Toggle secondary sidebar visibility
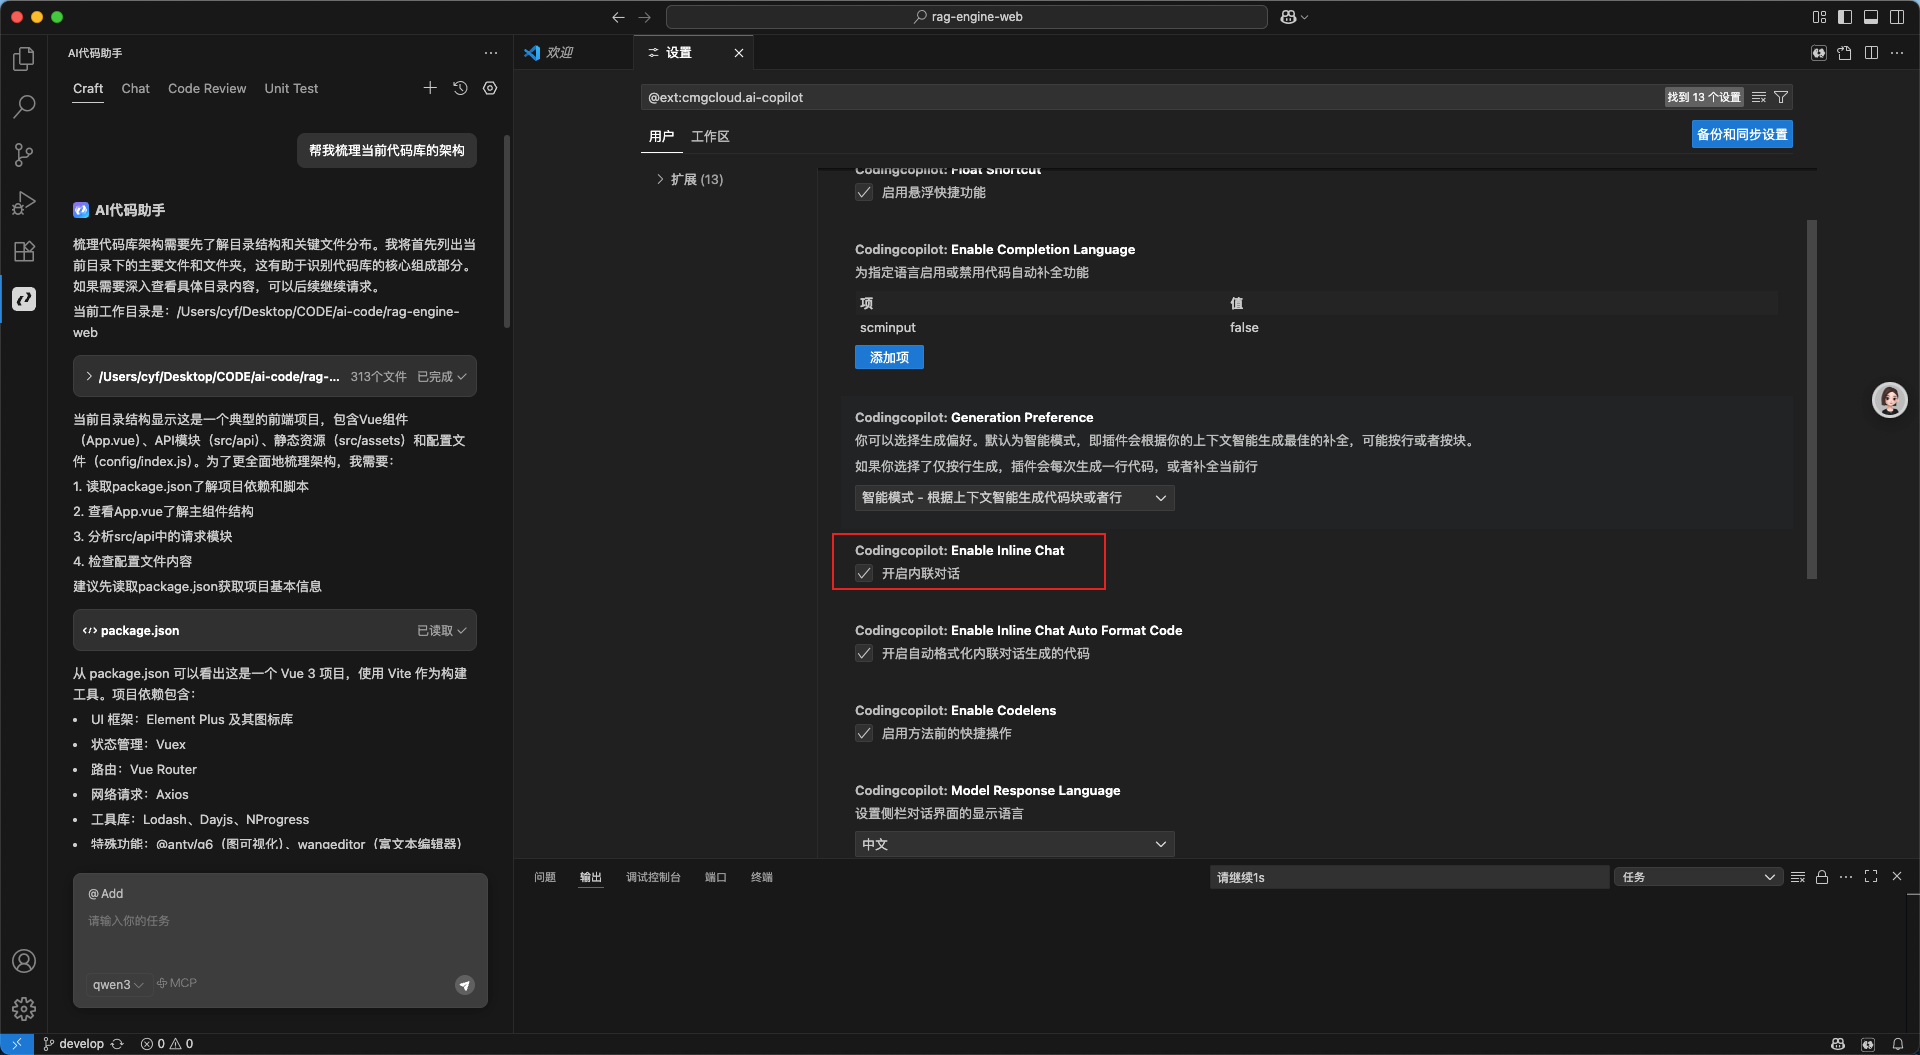The height and width of the screenshot is (1055, 1920). 1897,17
